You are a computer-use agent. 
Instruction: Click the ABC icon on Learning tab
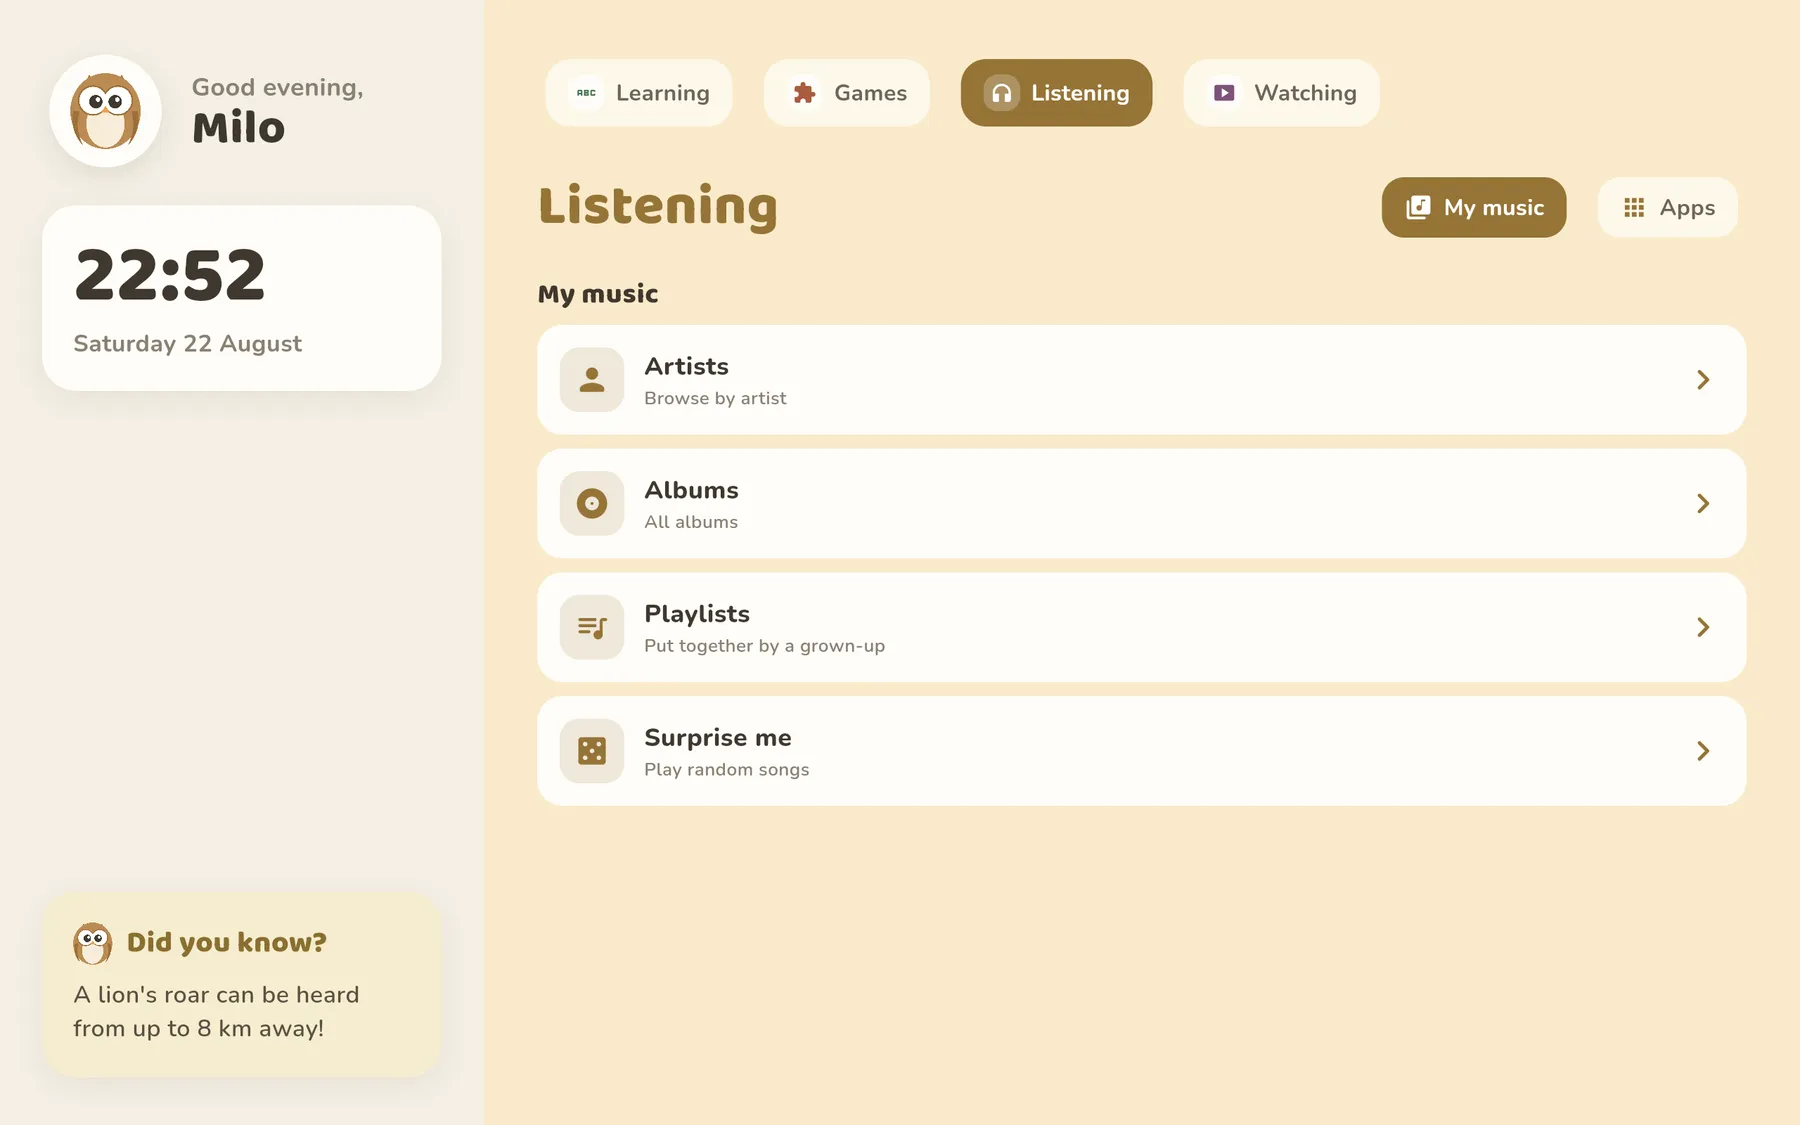586,93
